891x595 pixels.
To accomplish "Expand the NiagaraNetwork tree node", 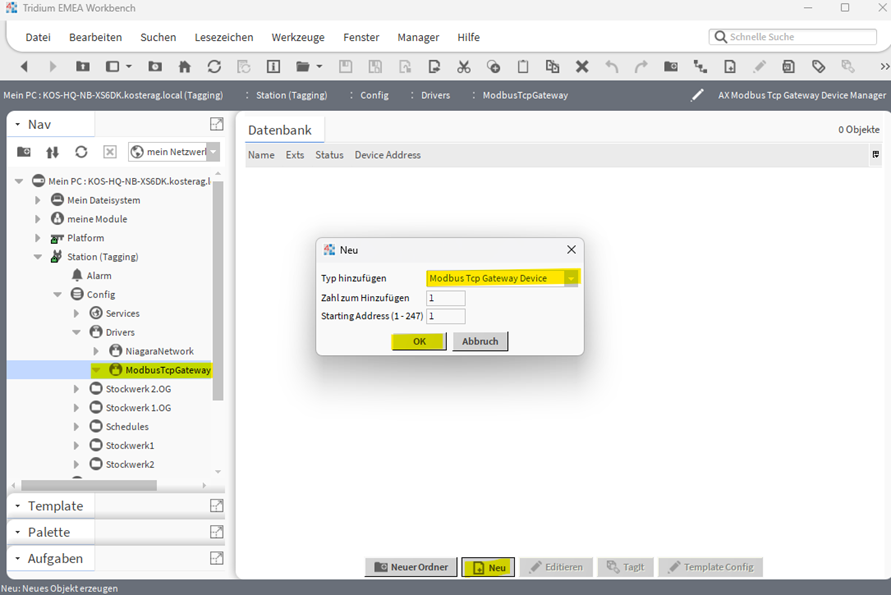I will pyautogui.click(x=96, y=351).
